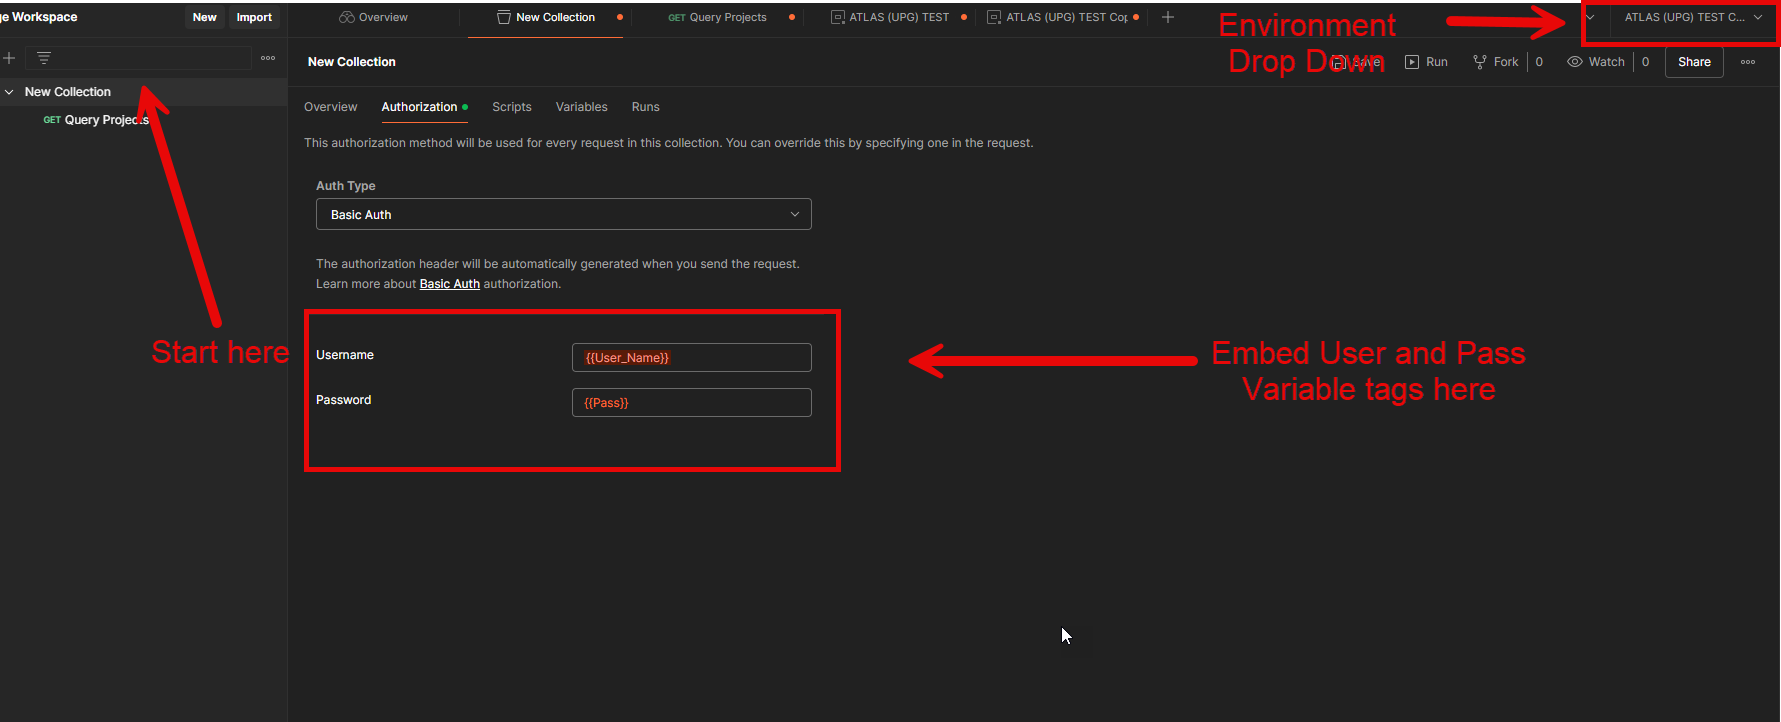Click the fork count number
The image size is (1781, 722).
click(x=1539, y=62)
